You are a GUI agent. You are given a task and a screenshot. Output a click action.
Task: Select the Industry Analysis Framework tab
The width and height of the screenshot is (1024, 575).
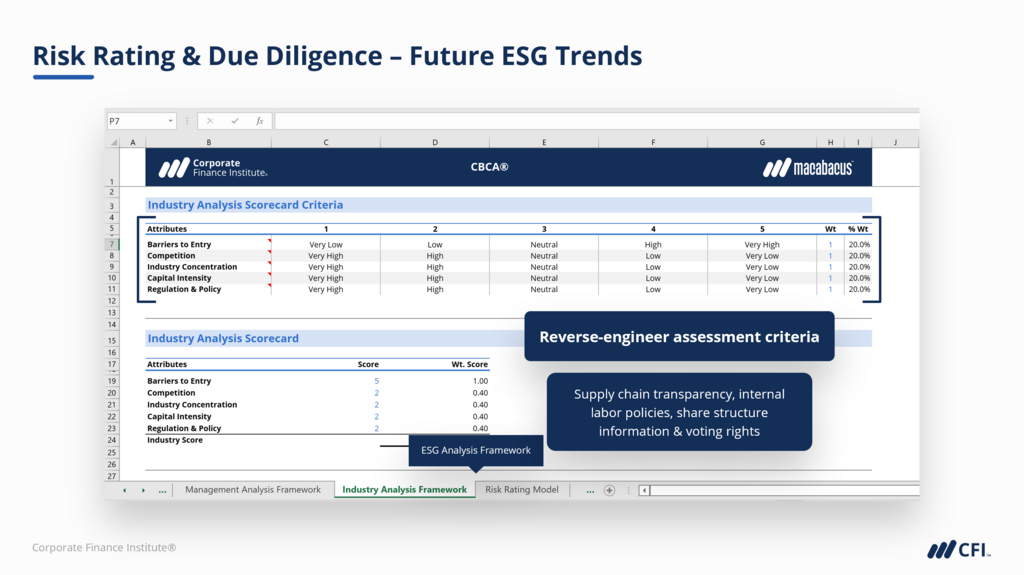pos(404,490)
